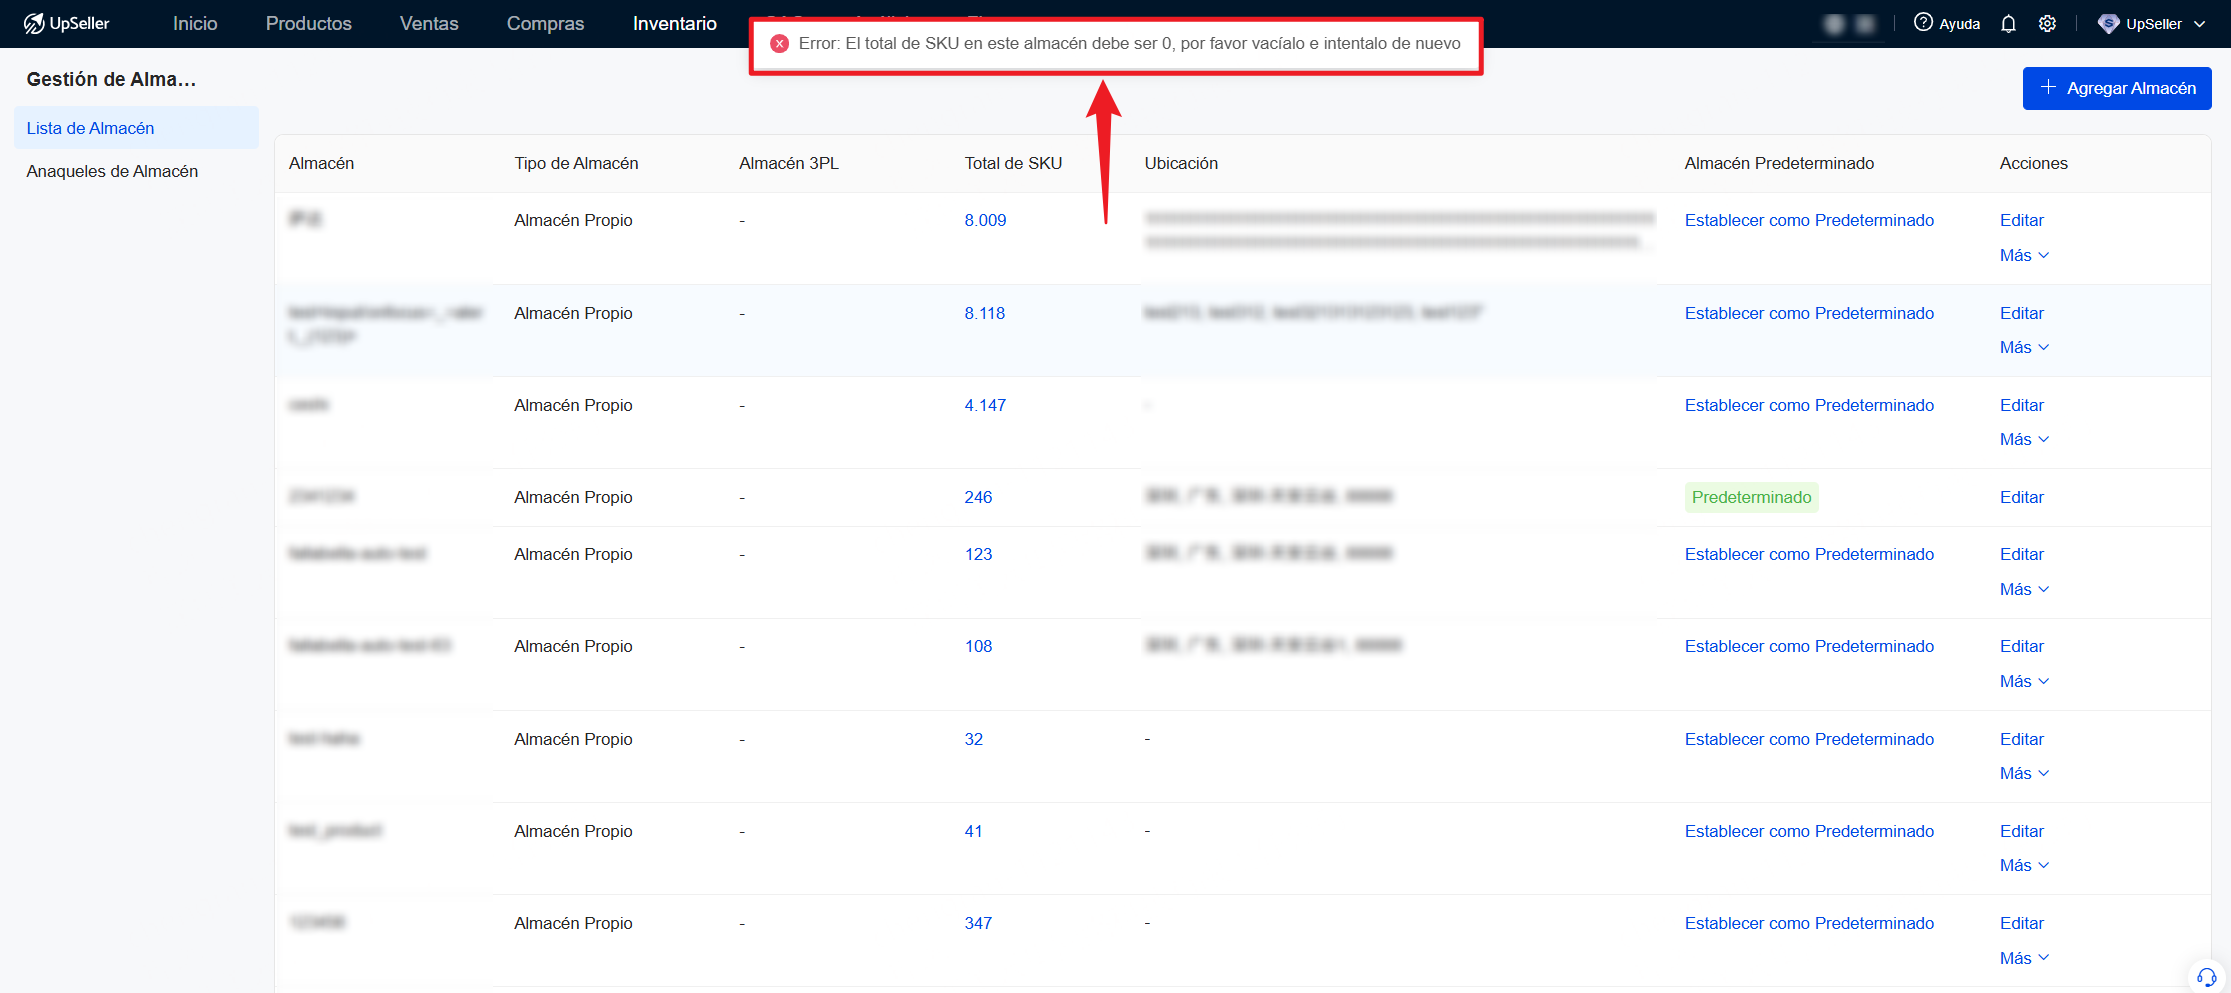The width and height of the screenshot is (2231, 993).
Task: Click the UpSeller logo icon
Action: (x=34, y=24)
